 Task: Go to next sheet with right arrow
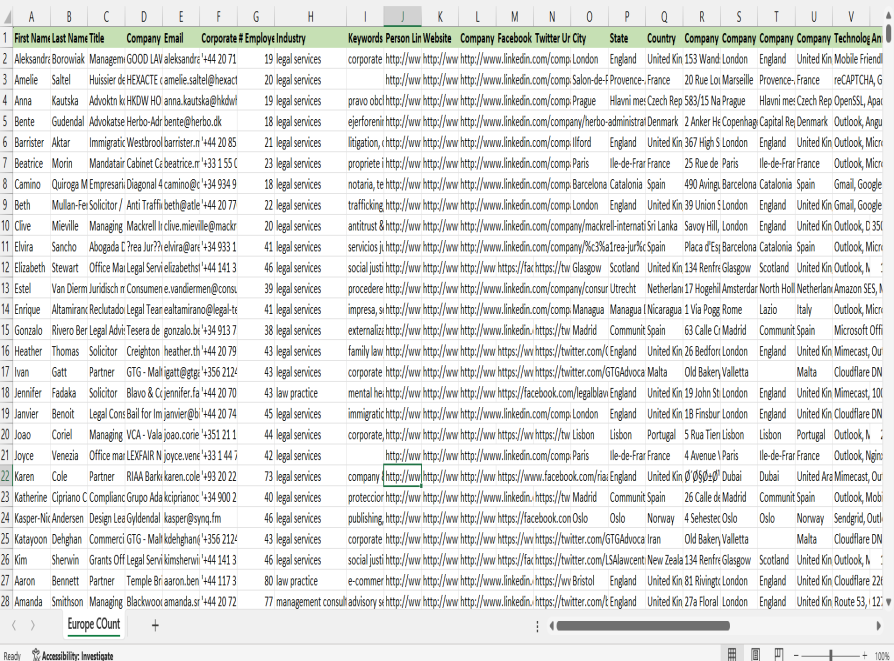point(32,626)
